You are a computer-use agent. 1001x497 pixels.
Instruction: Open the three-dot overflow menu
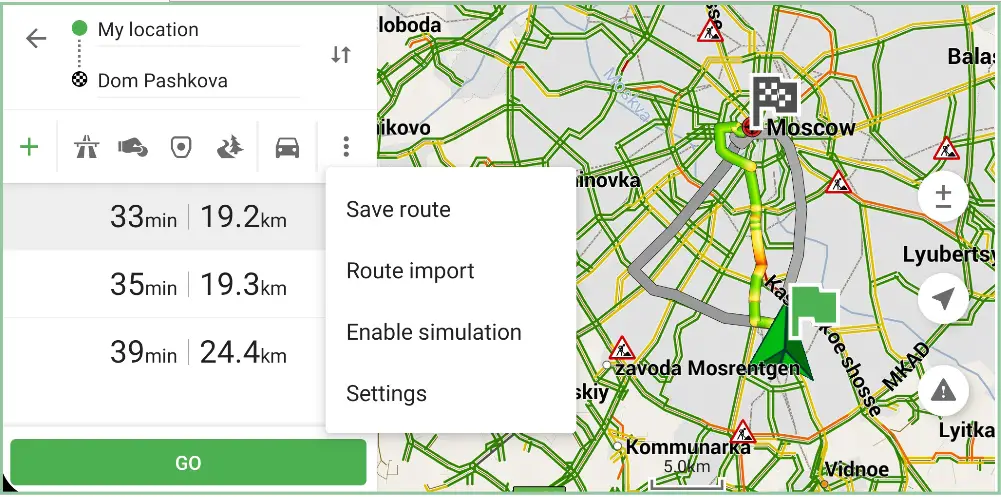pyautogui.click(x=346, y=147)
